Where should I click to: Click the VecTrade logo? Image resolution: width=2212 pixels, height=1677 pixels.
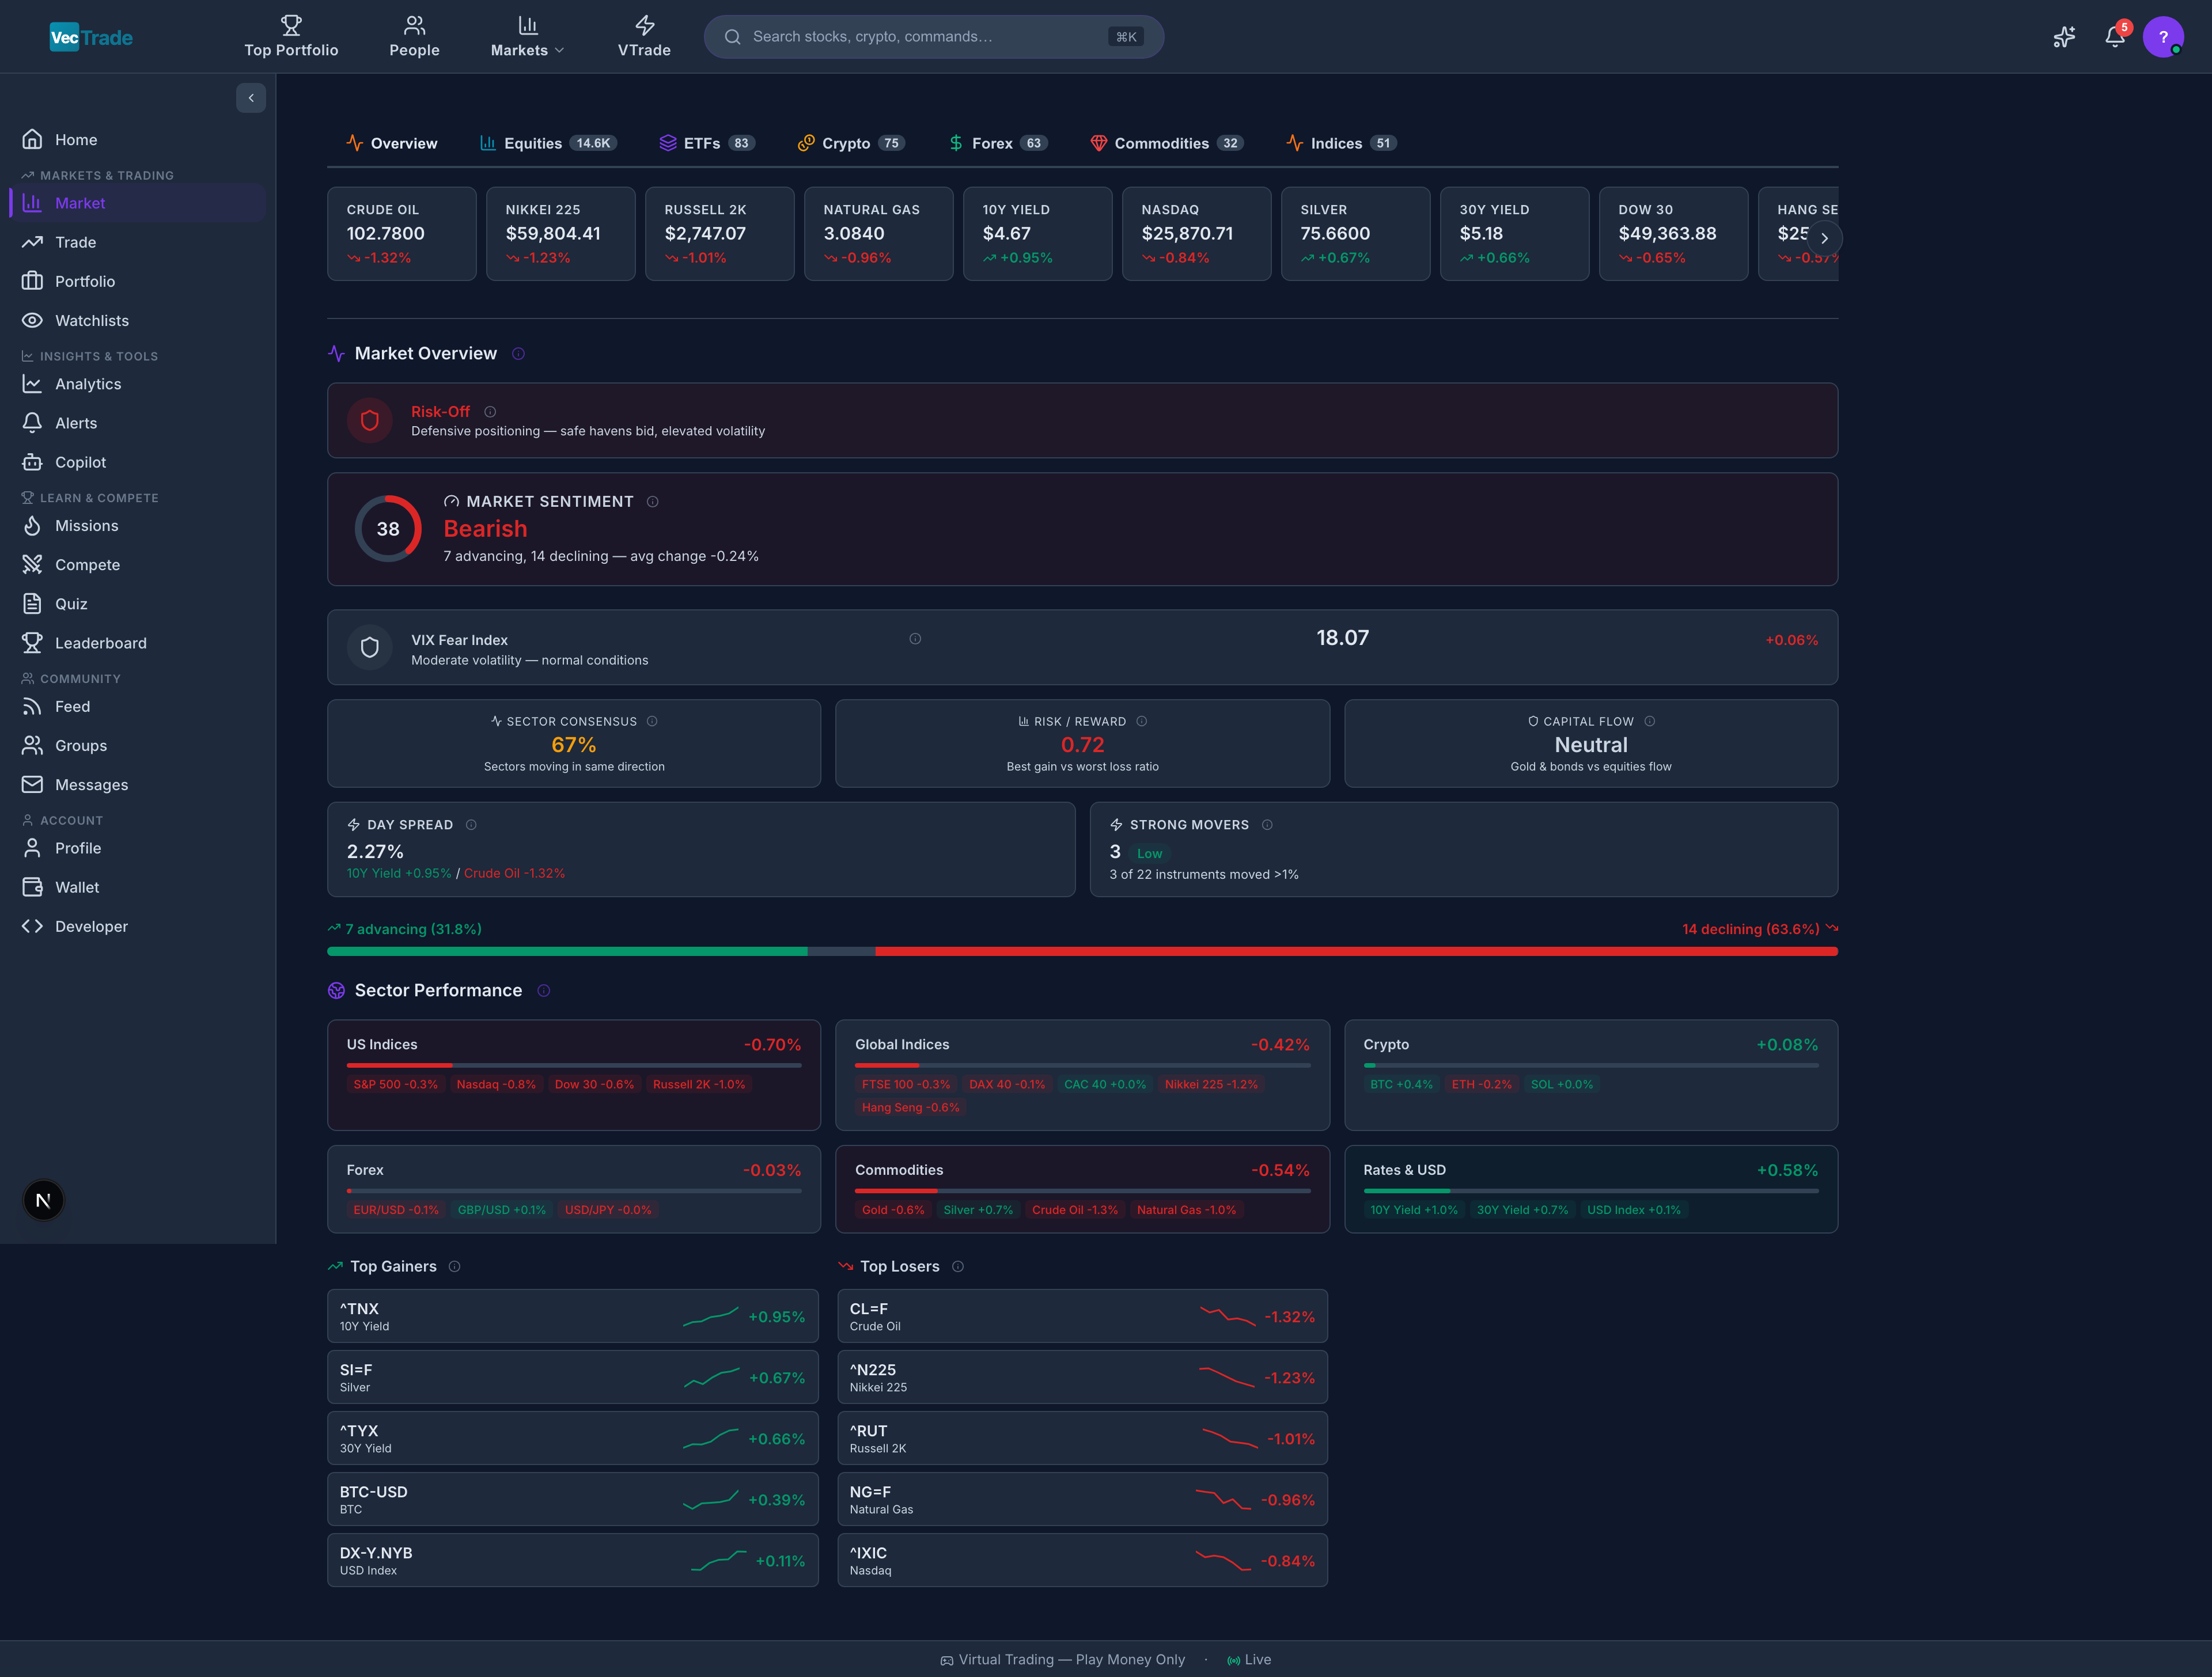pyautogui.click(x=91, y=37)
